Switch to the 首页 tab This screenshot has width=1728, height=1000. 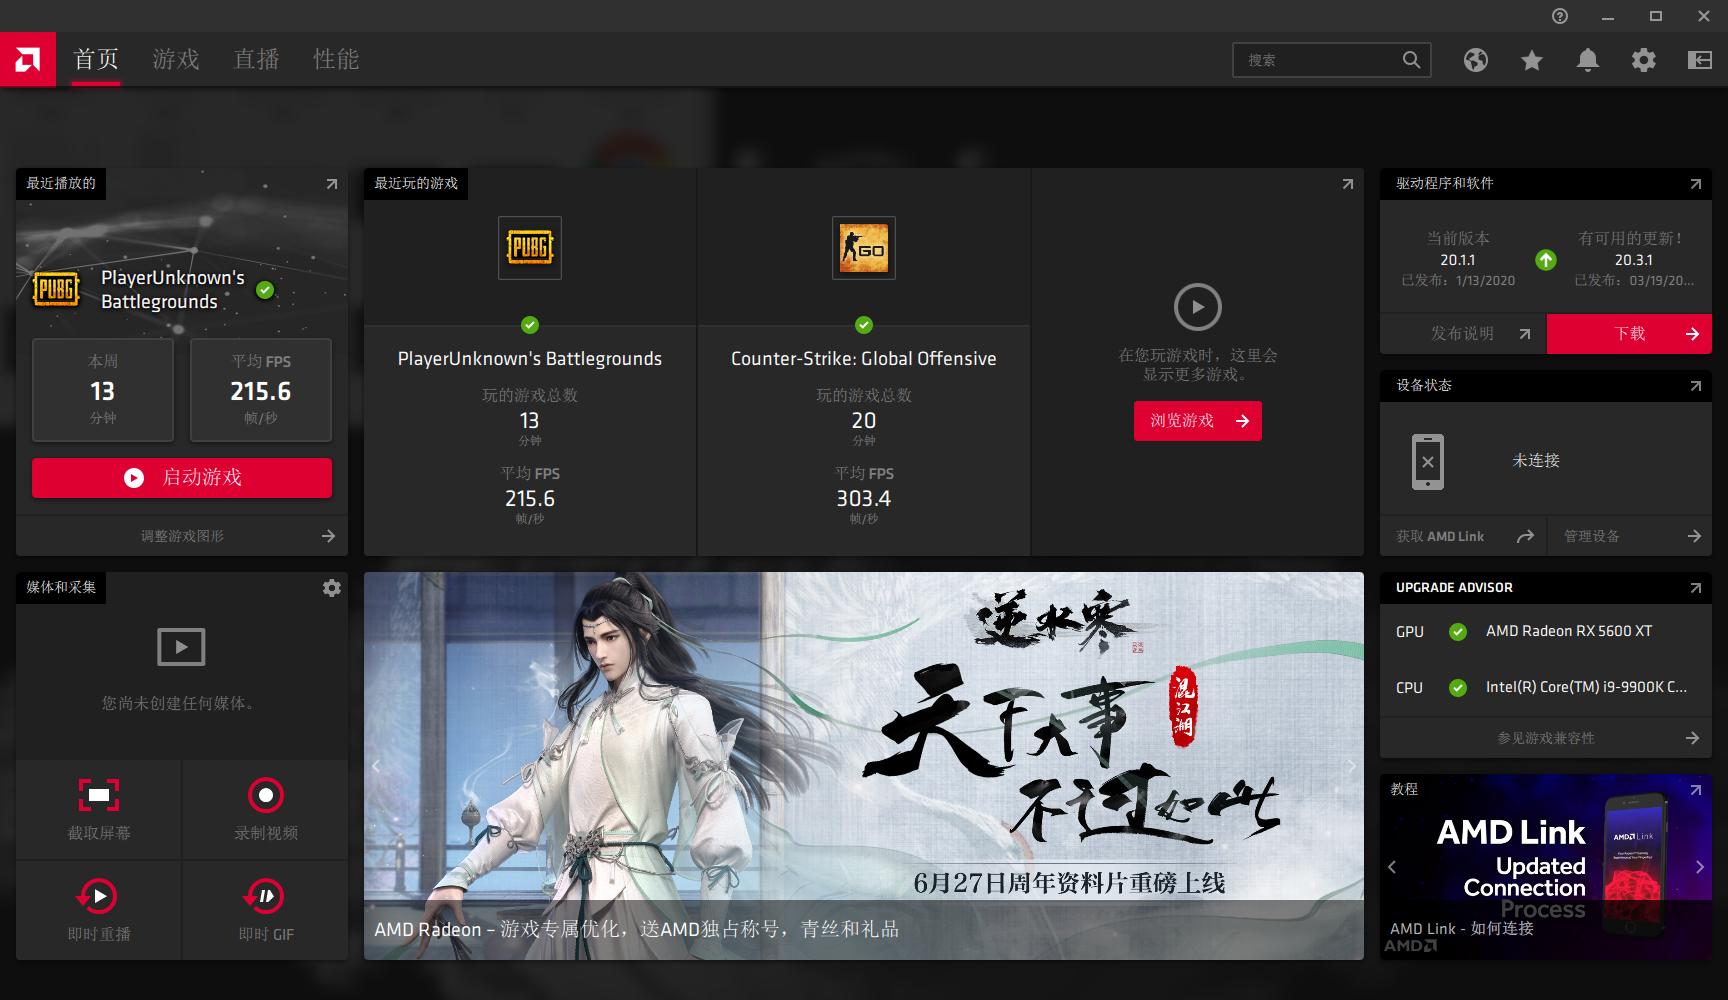coord(96,60)
